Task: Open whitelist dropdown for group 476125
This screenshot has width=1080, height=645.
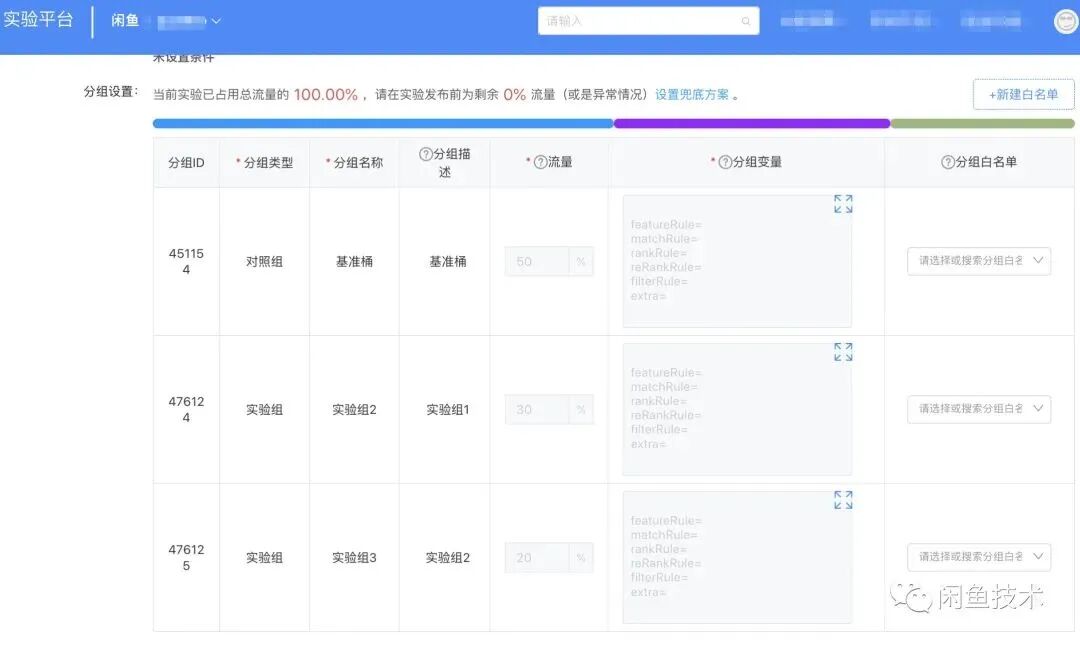Action: [979, 557]
